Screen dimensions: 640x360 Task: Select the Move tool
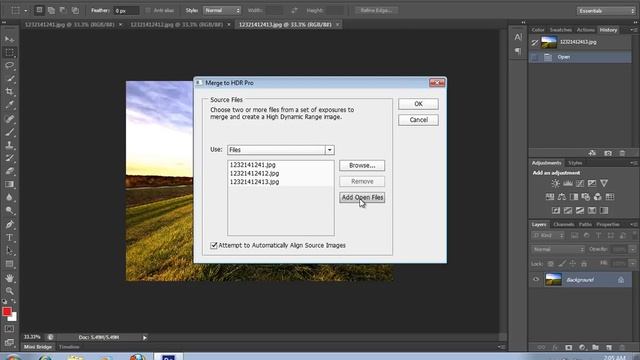[9, 39]
